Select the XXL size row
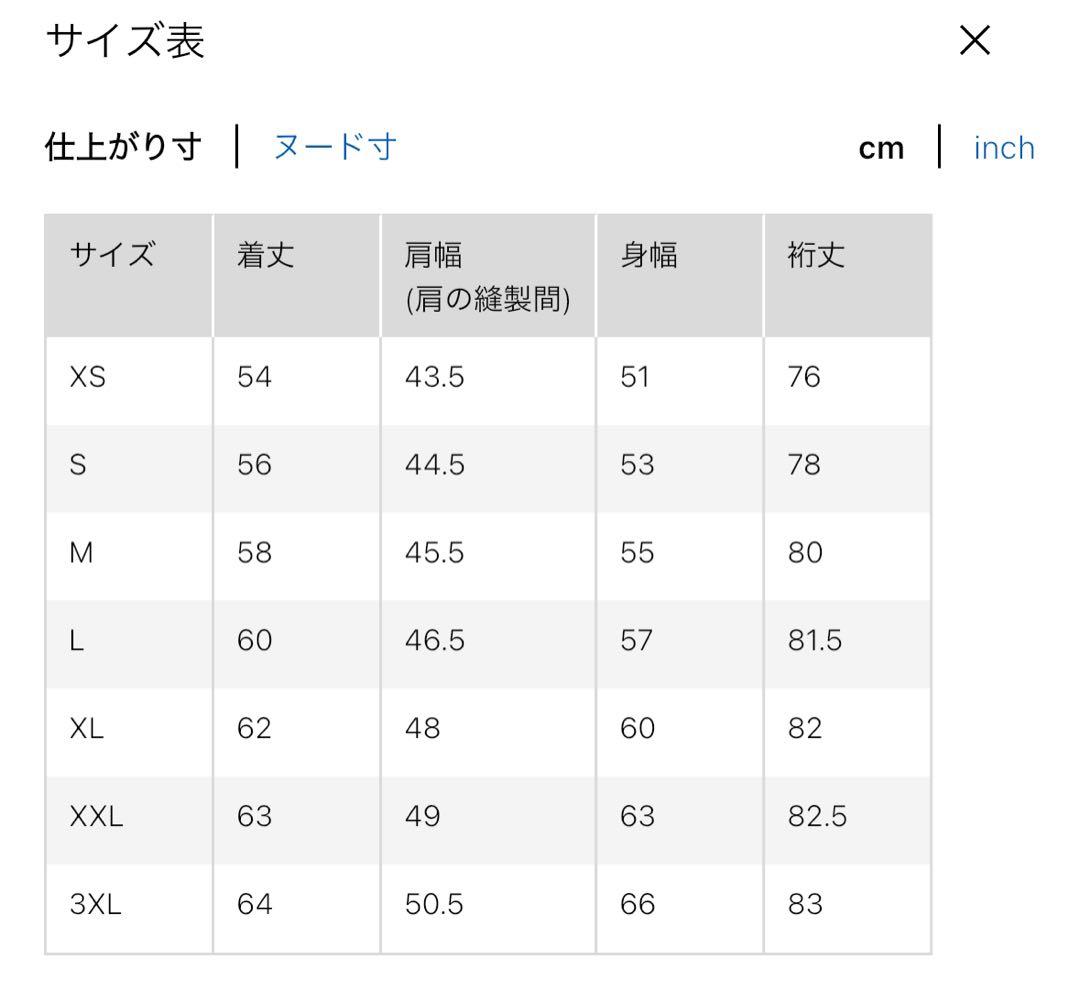 pyautogui.click(x=96, y=816)
